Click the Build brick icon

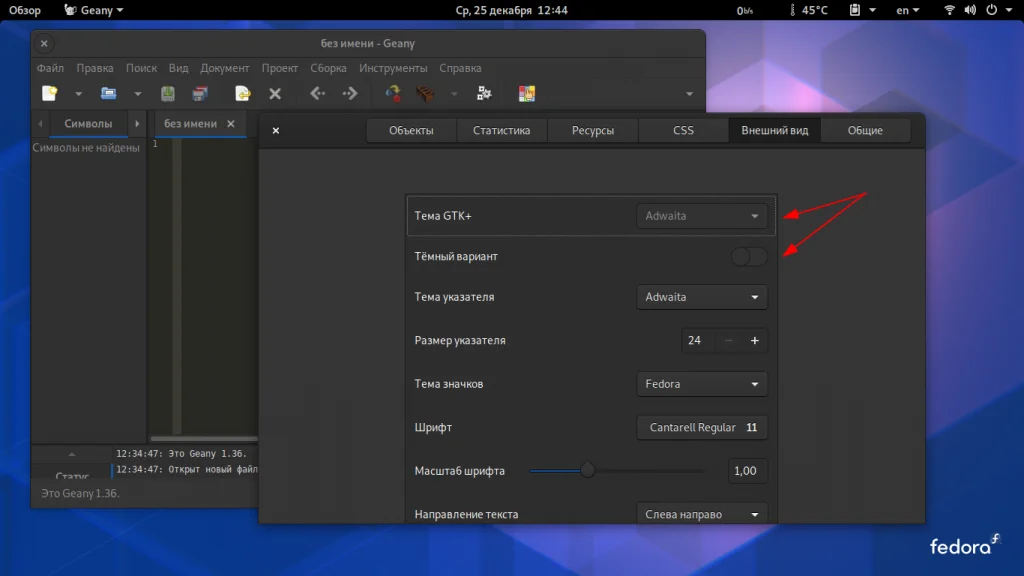coord(425,94)
